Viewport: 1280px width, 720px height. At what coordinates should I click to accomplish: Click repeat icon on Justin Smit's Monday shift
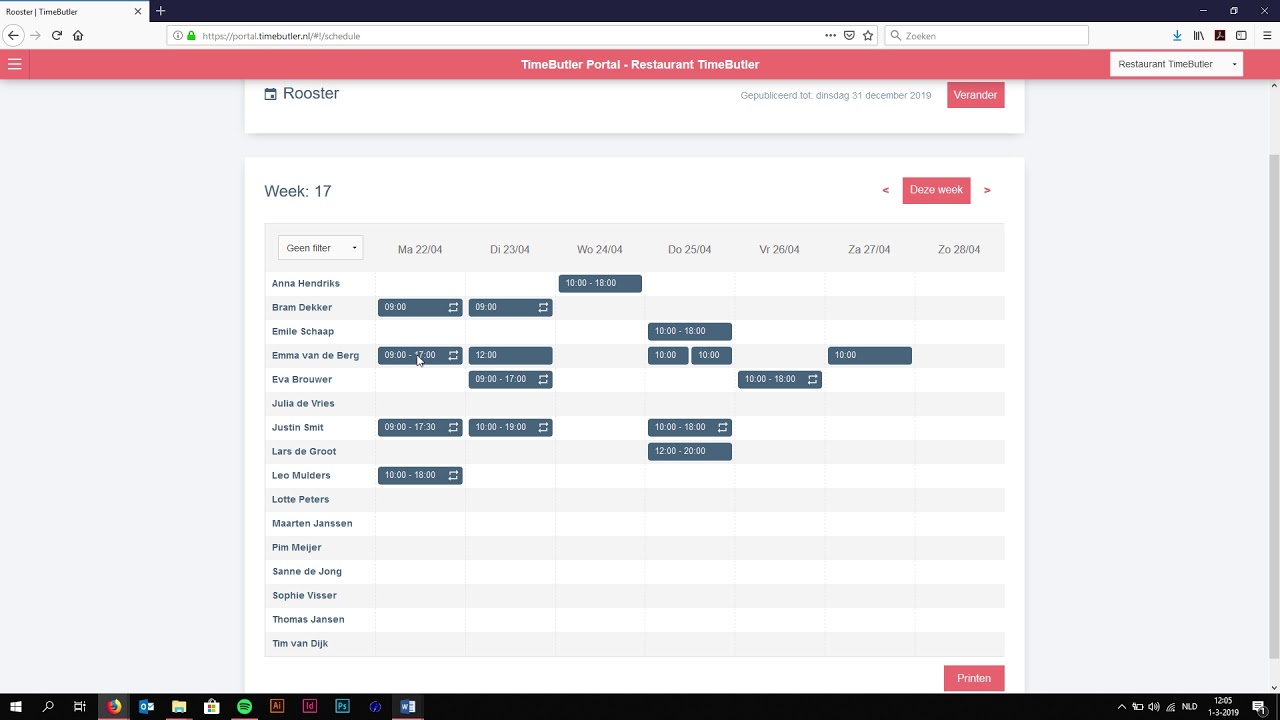(453, 427)
